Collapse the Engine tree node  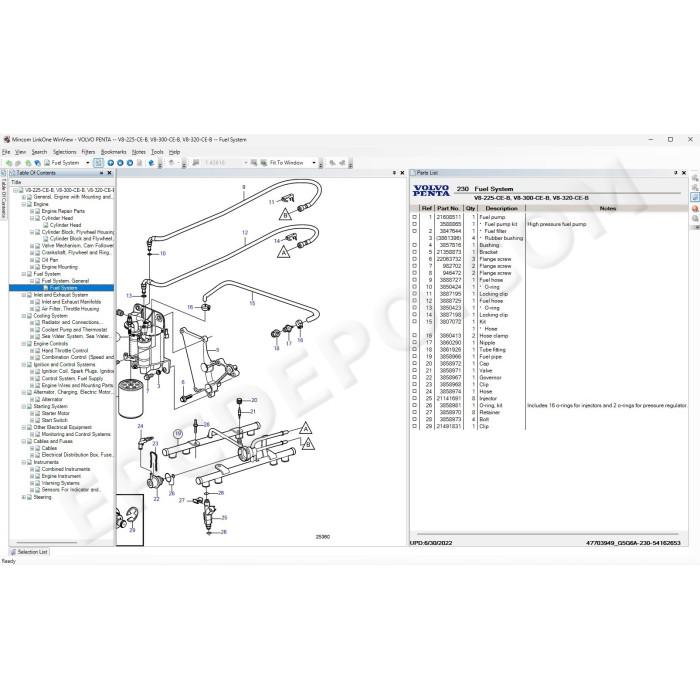[x=24, y=204]
